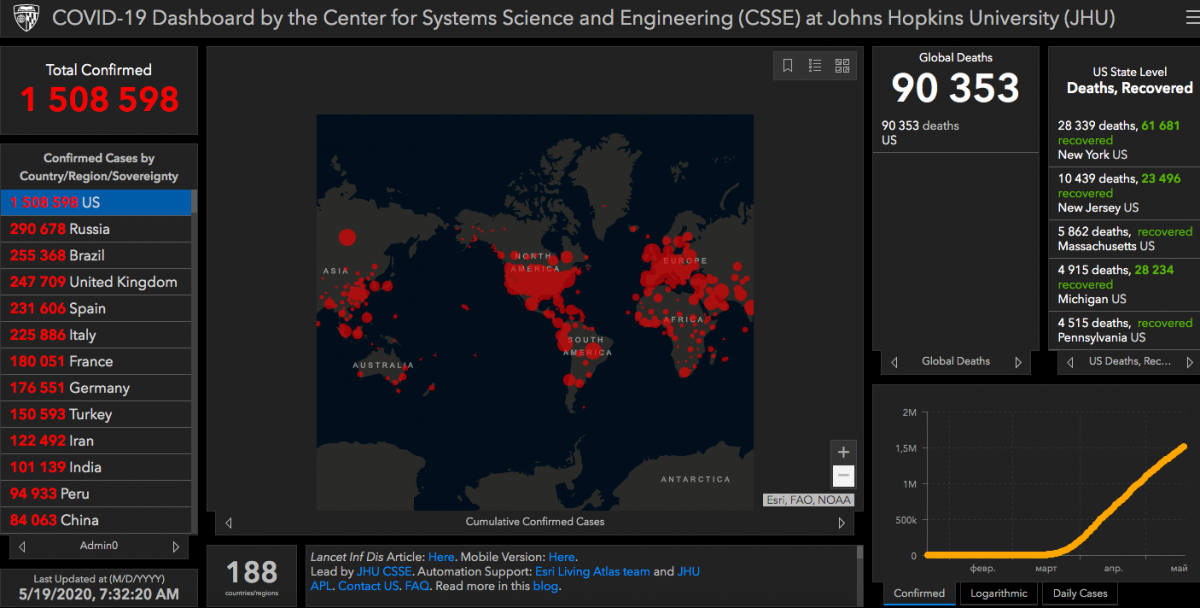Image resolution: width=1200 pixels, height=608 pixels.
Task: Click the Massachusetts US deaths entry
Action: click(x=1124, y=238)
